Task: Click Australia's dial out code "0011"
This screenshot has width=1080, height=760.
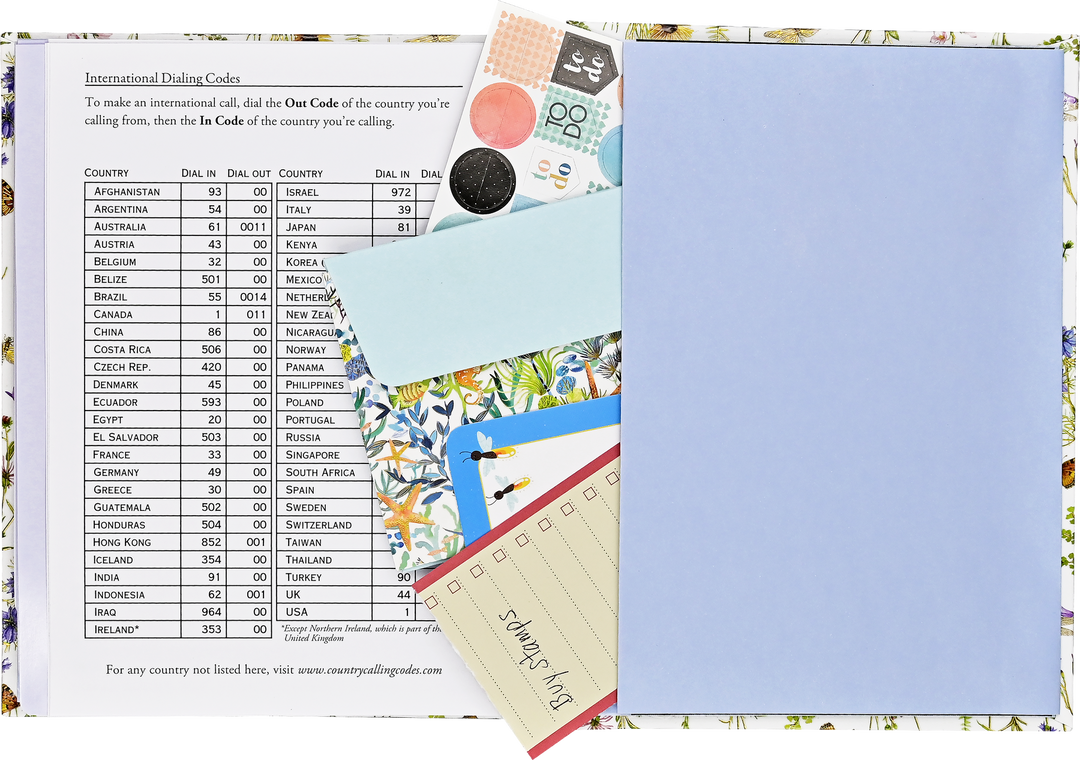Action: [x=253, y=227]
